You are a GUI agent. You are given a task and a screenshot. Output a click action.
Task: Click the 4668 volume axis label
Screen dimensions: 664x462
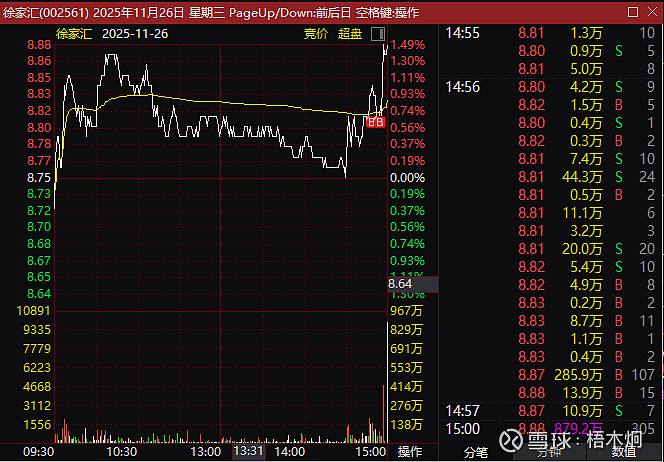(x=37, y=387)
